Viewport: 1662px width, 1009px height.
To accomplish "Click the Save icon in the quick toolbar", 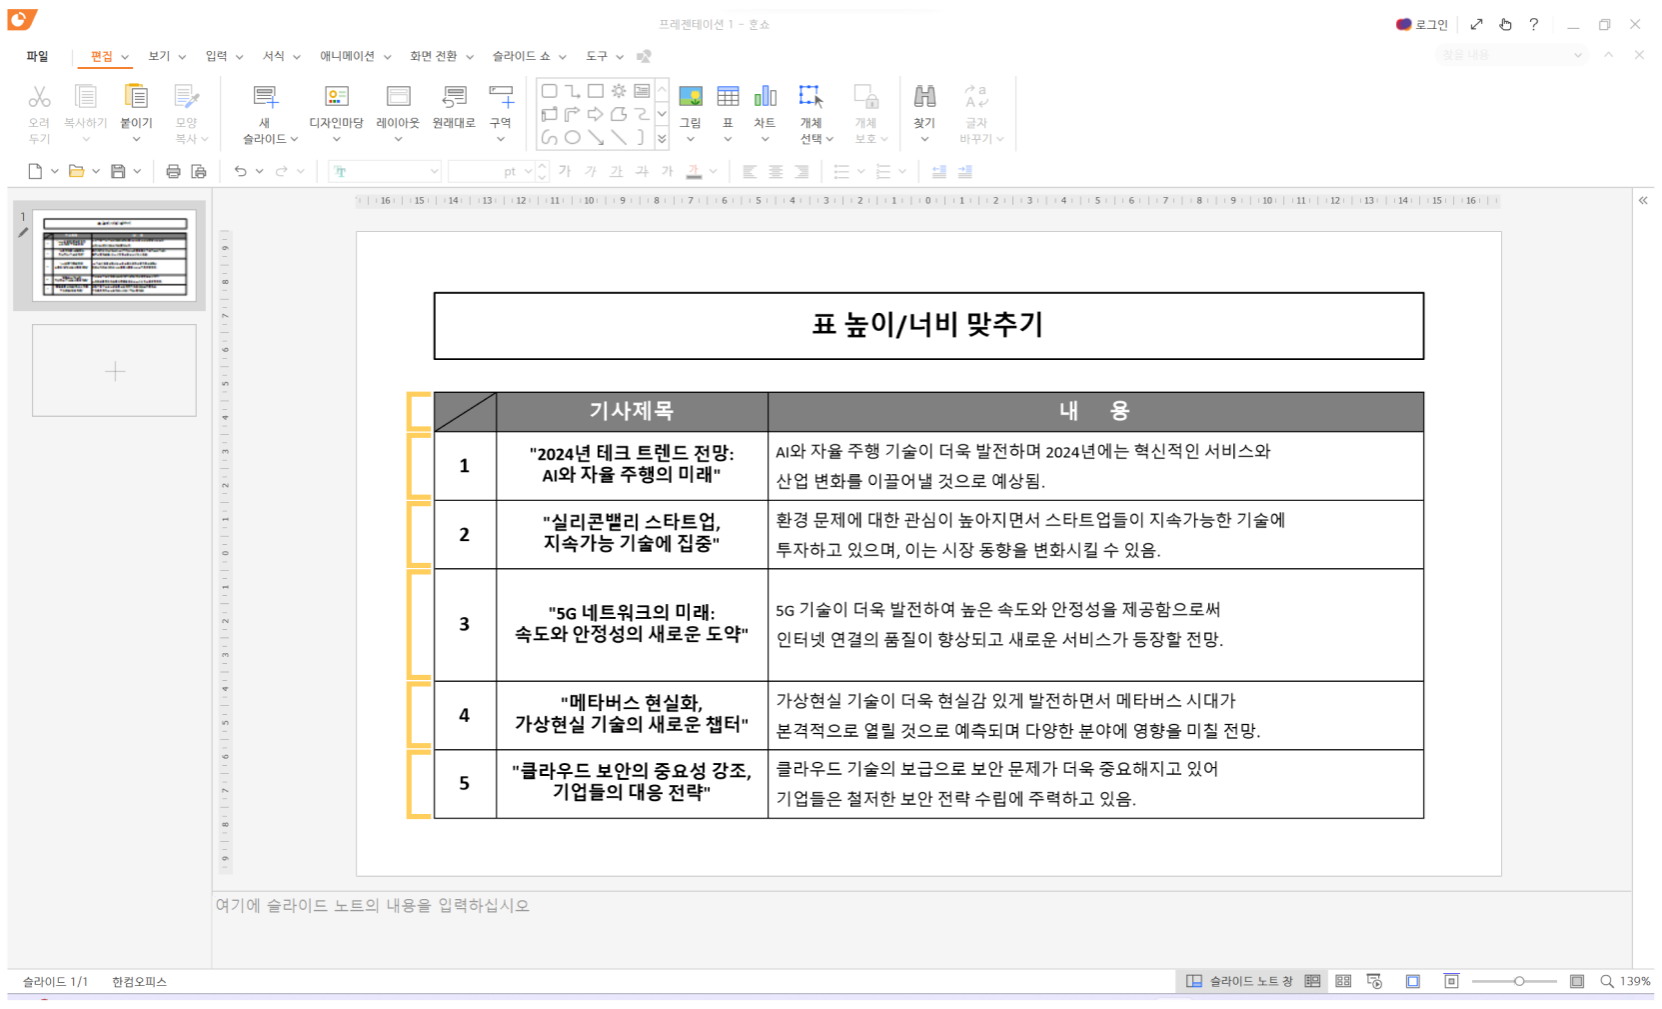I will [119, 171].
